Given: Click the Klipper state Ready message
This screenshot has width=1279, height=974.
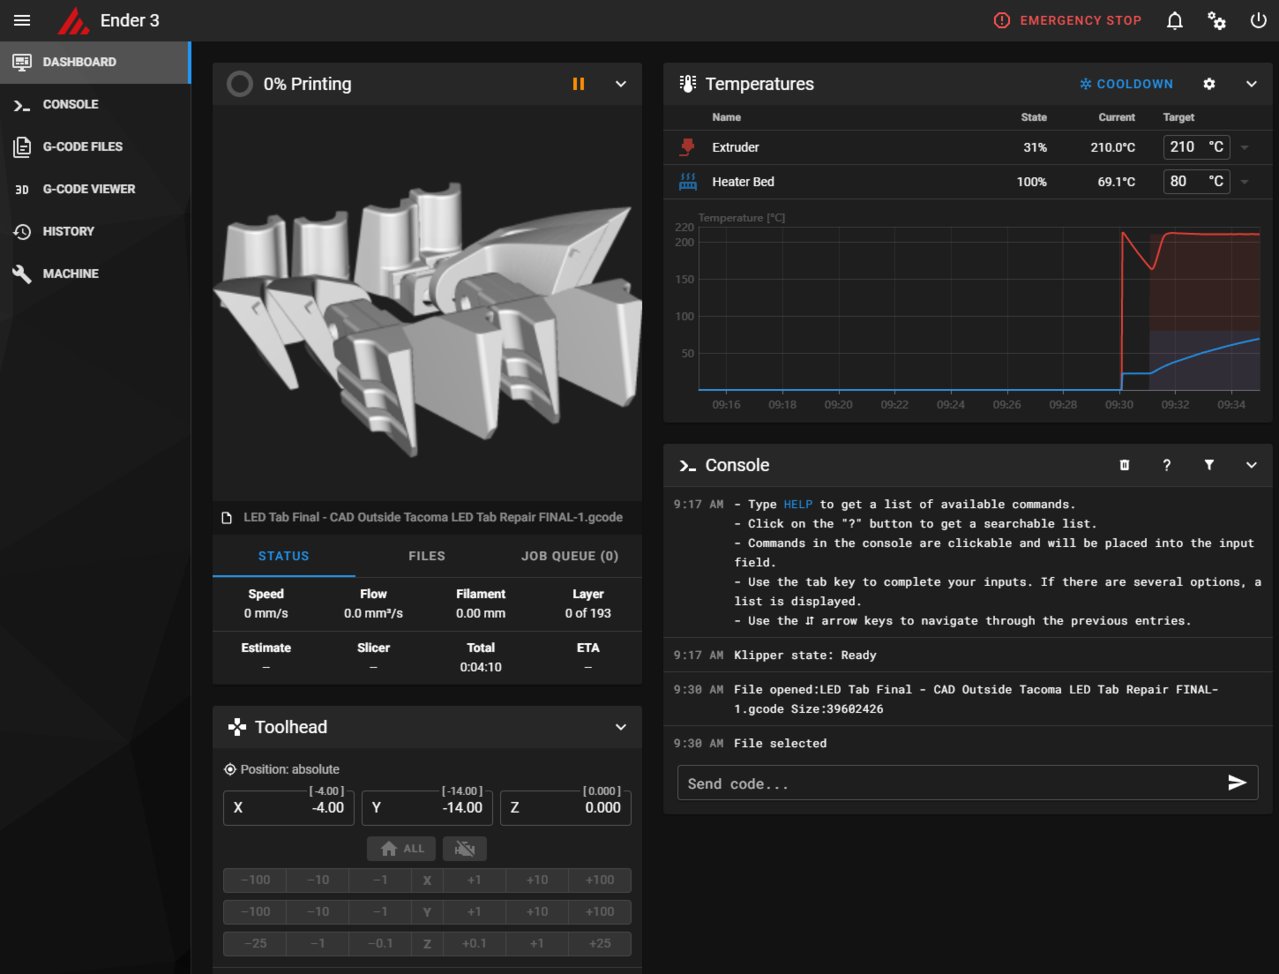Looking at the screenshot, I should click(805, 655).
